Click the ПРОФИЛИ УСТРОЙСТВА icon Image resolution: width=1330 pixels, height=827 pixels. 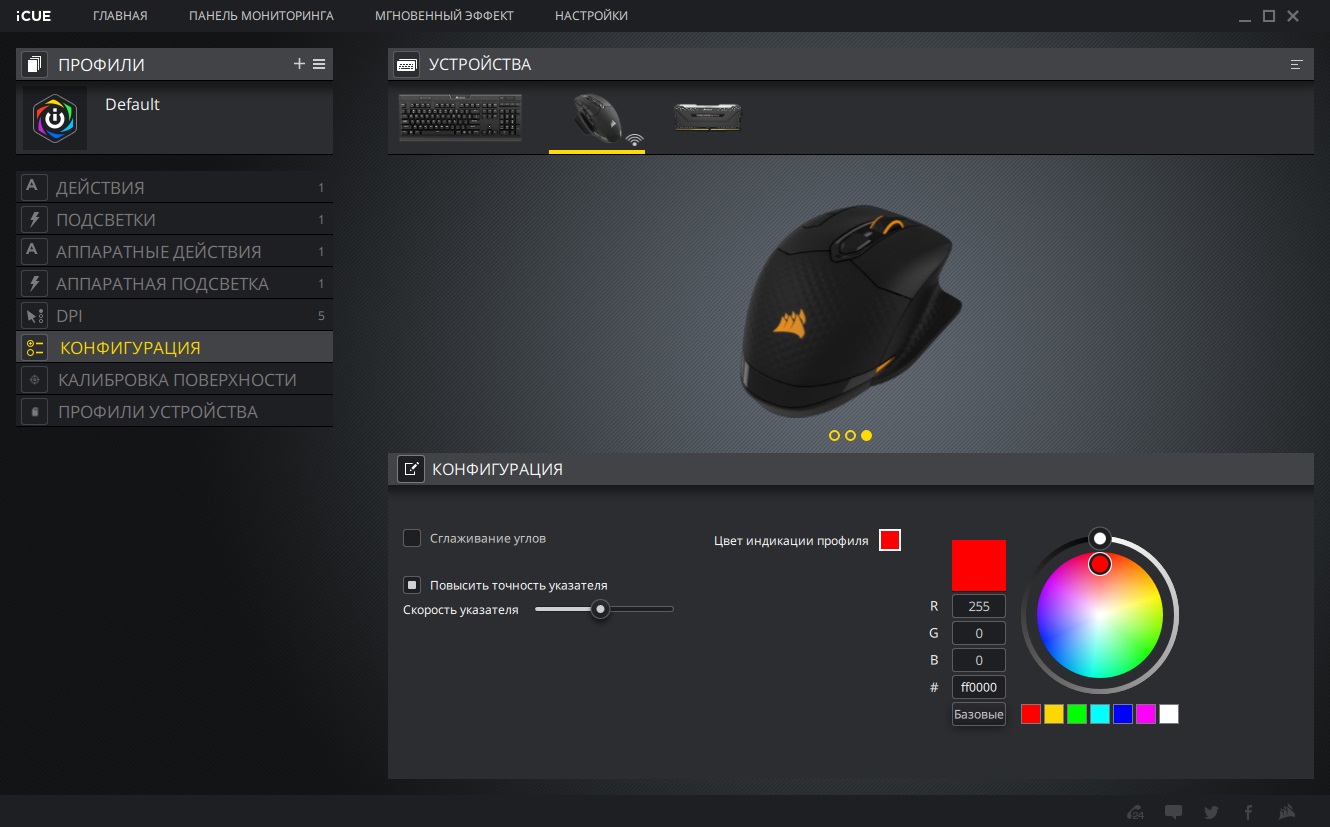[34, 412]
